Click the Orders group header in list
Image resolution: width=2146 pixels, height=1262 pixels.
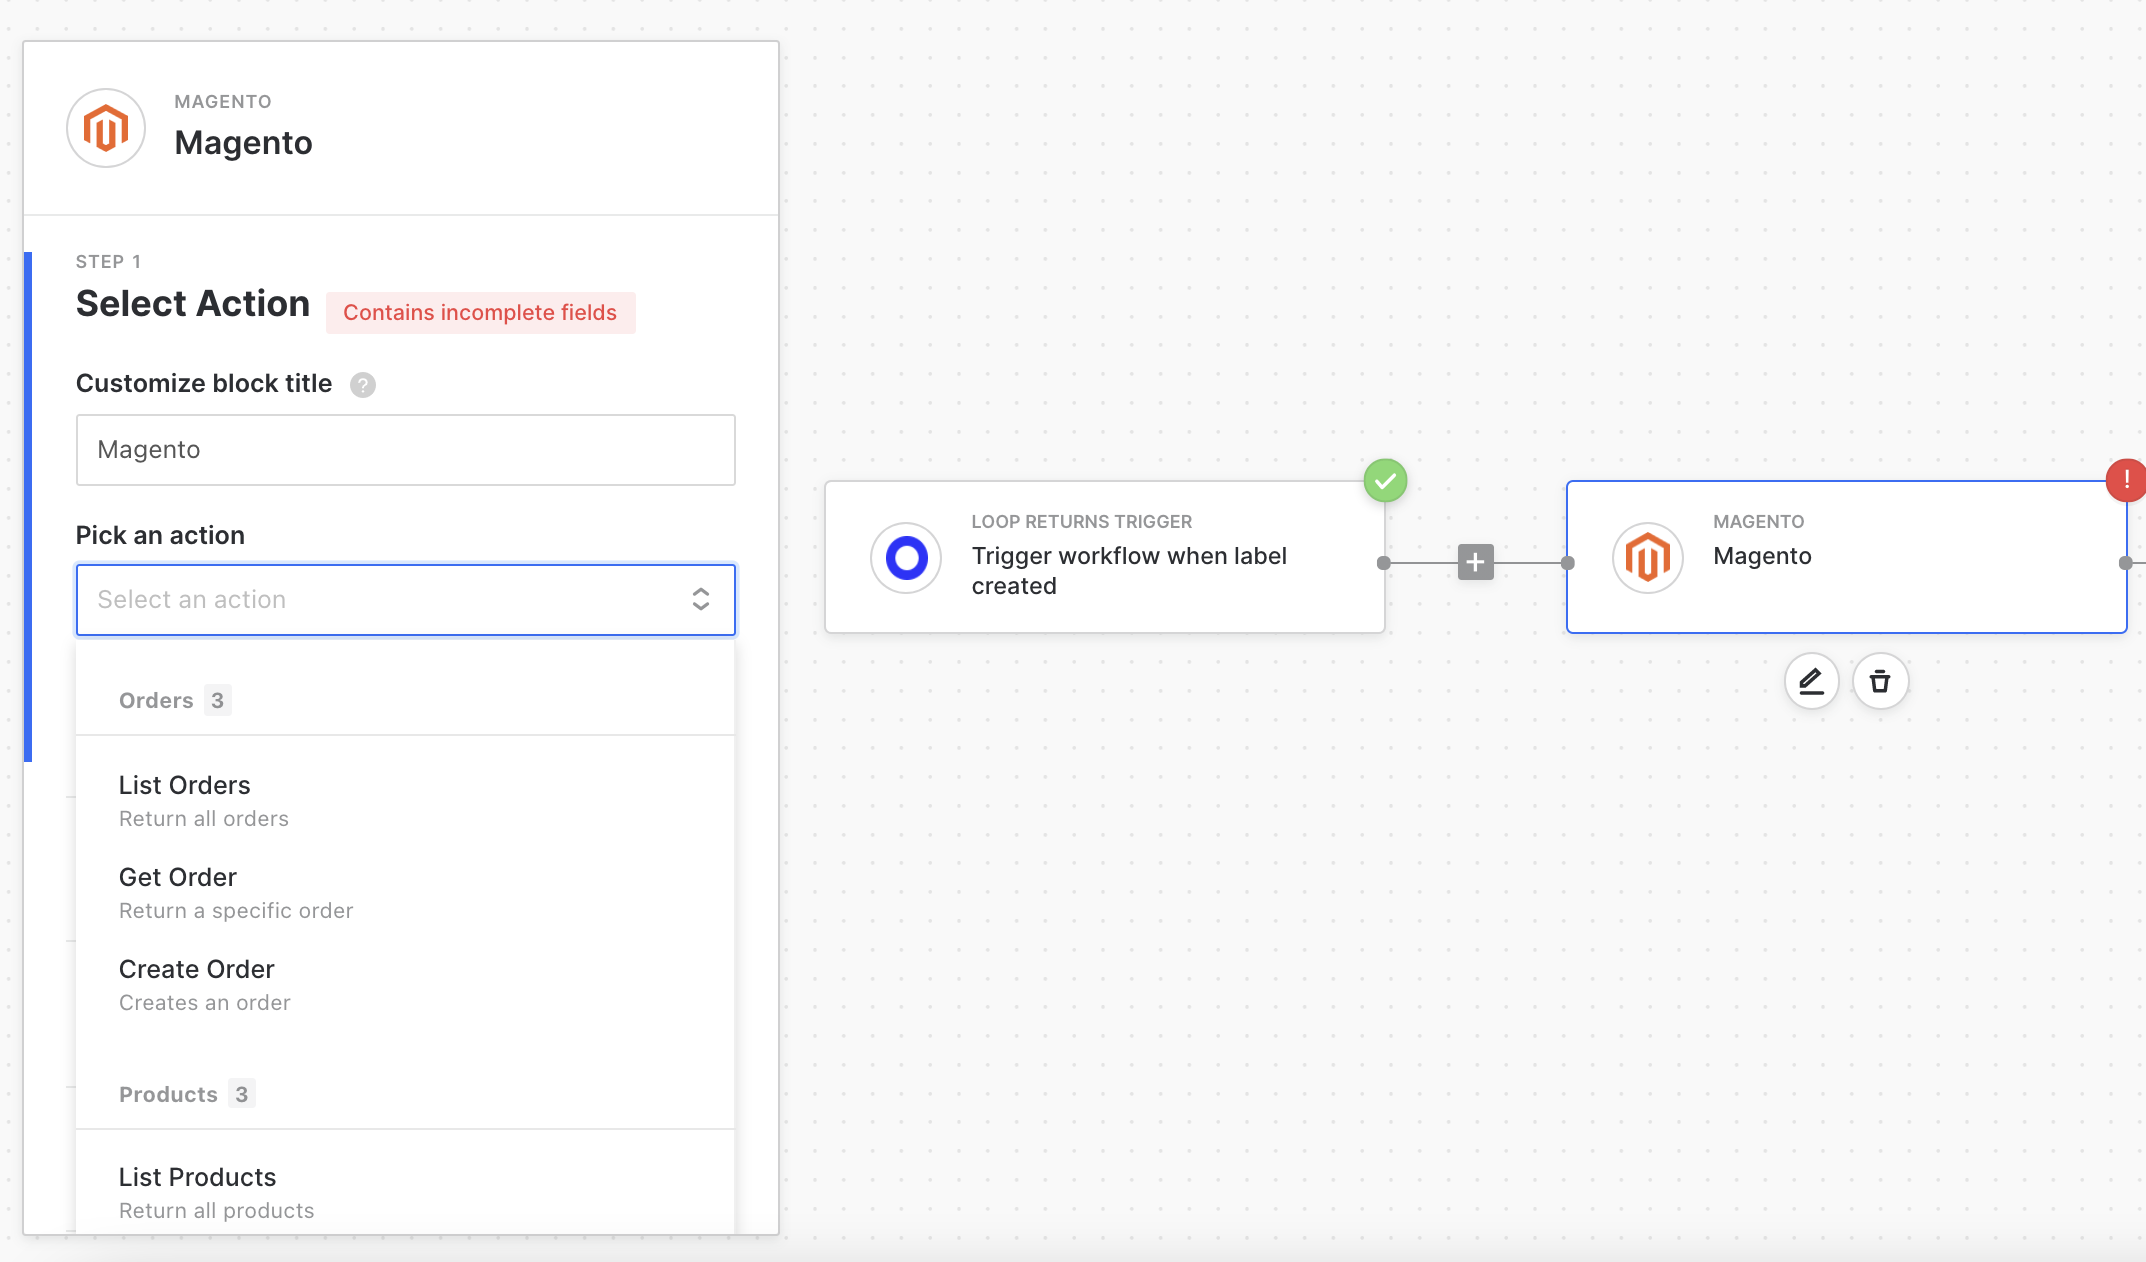[x=157, y=701]
